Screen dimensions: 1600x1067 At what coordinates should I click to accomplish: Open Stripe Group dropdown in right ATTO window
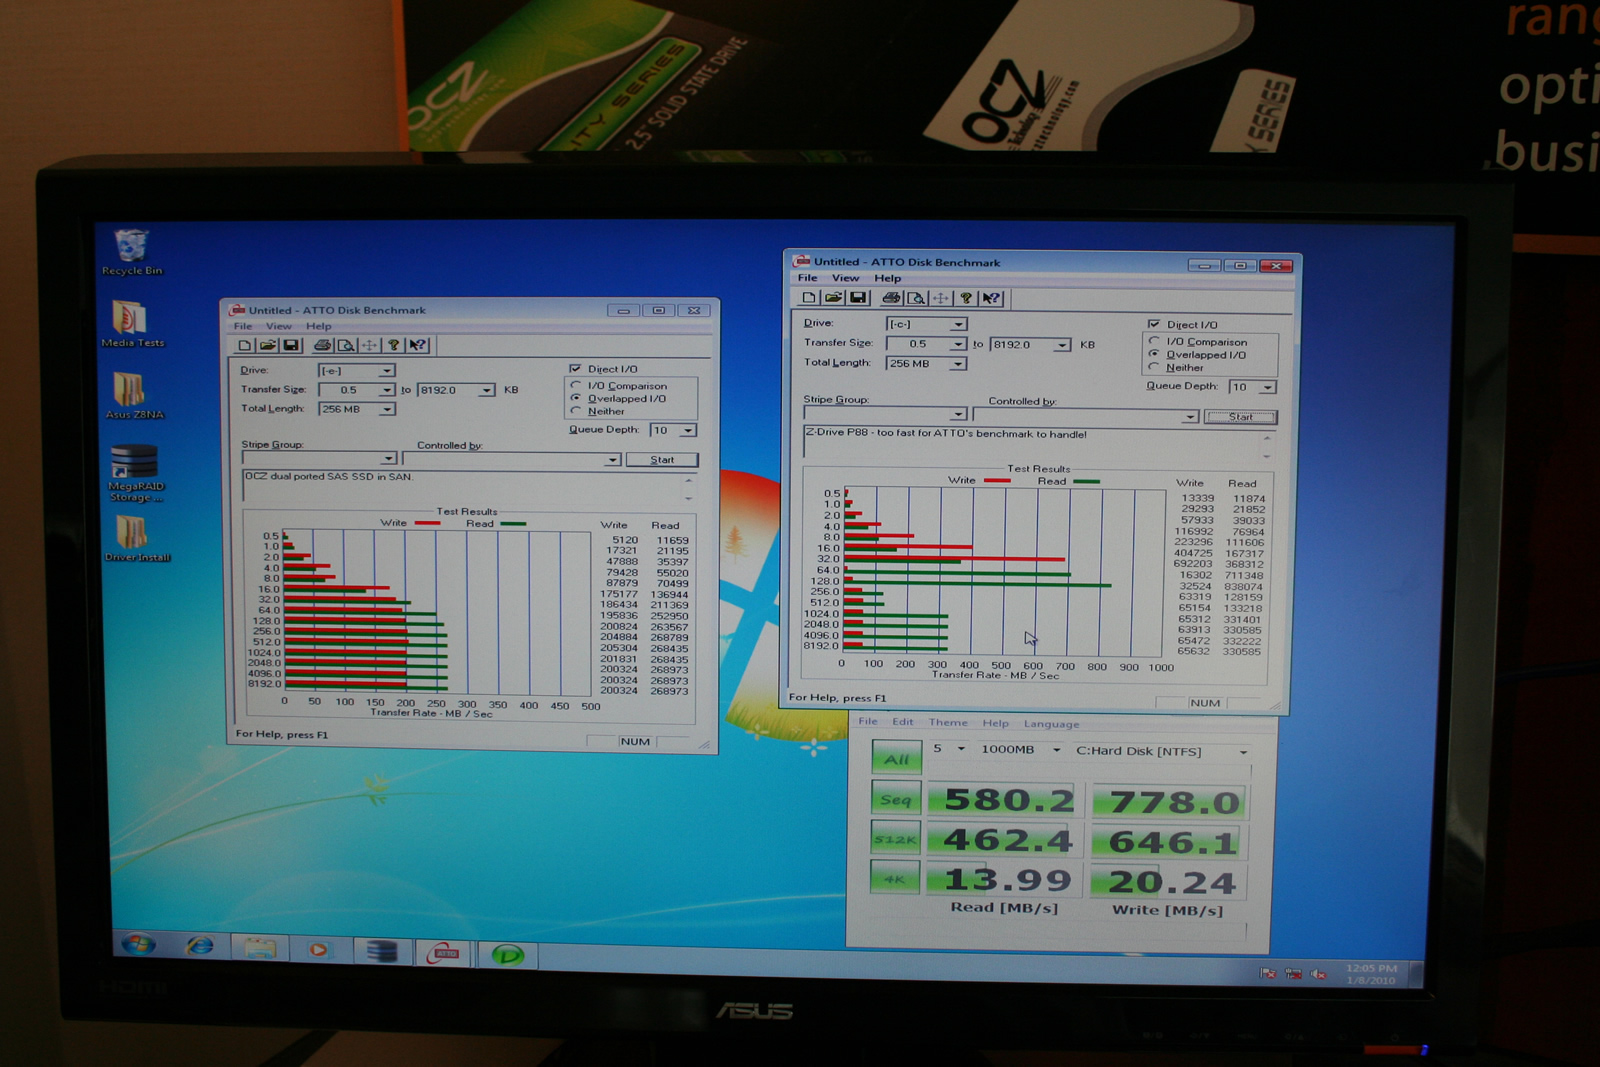958,414
